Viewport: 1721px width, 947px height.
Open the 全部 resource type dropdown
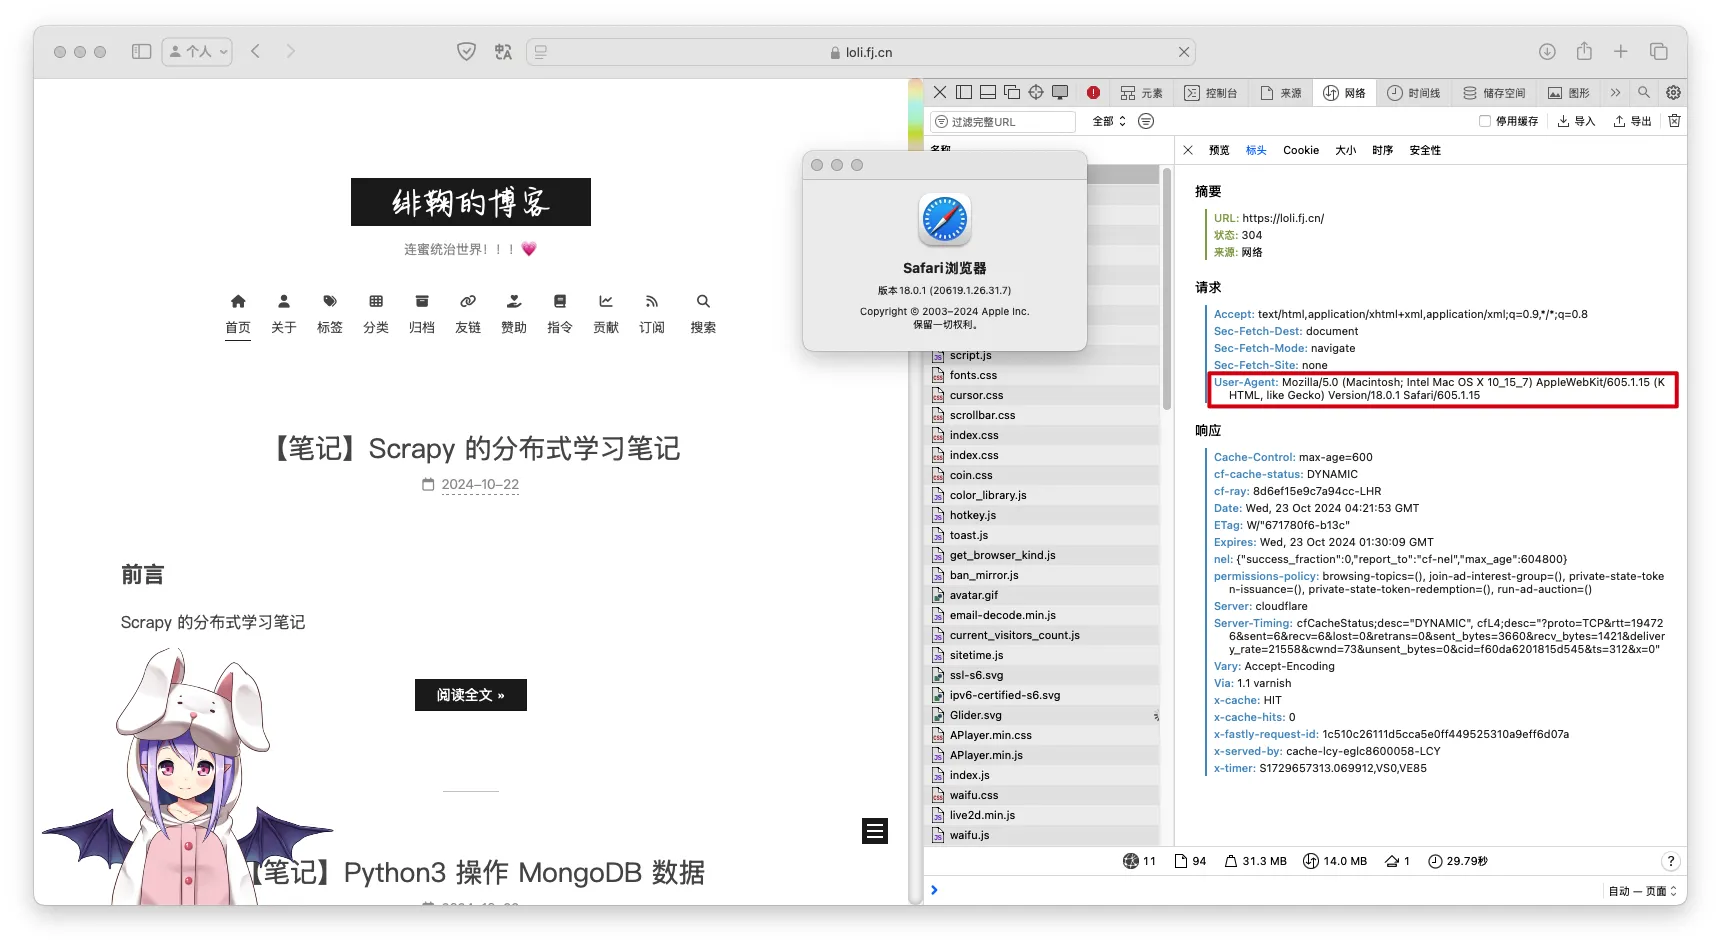click(x=1109, y=122)
